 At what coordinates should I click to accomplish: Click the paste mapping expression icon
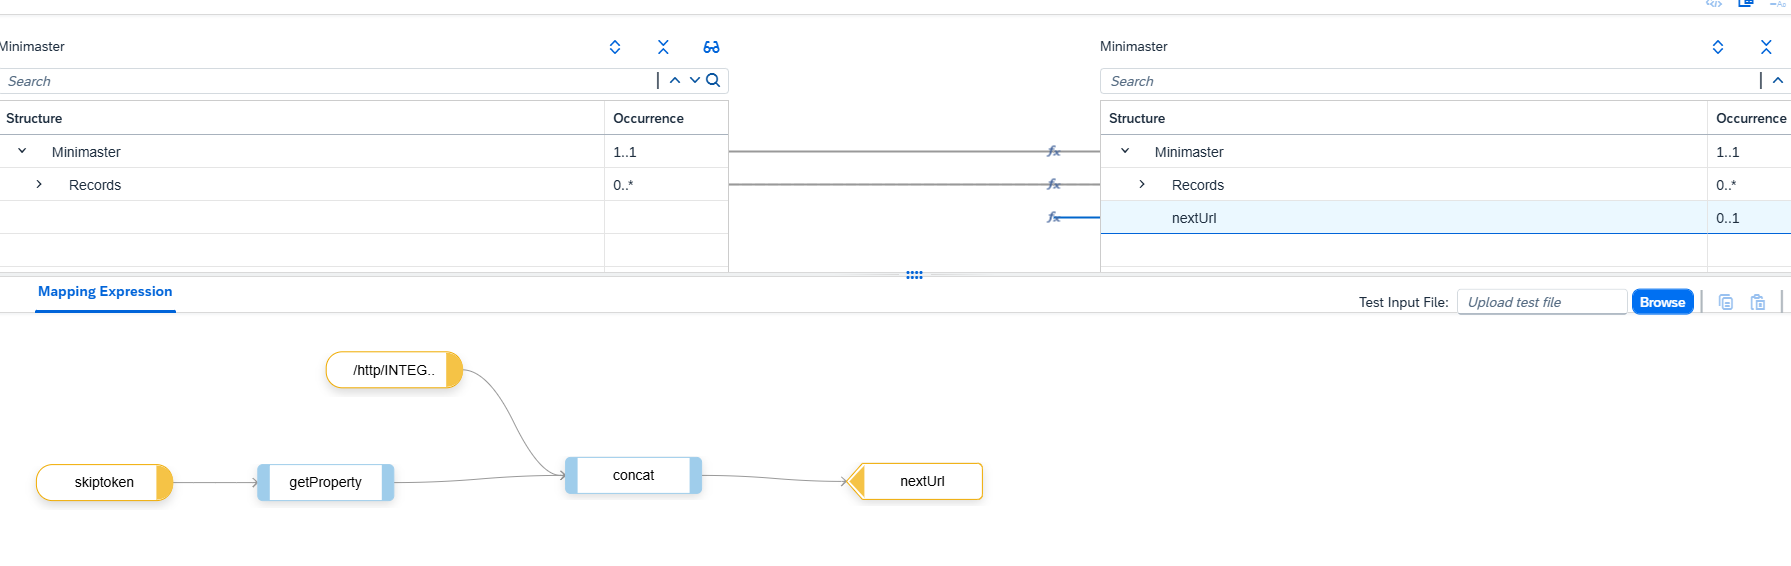[1758, 302]
